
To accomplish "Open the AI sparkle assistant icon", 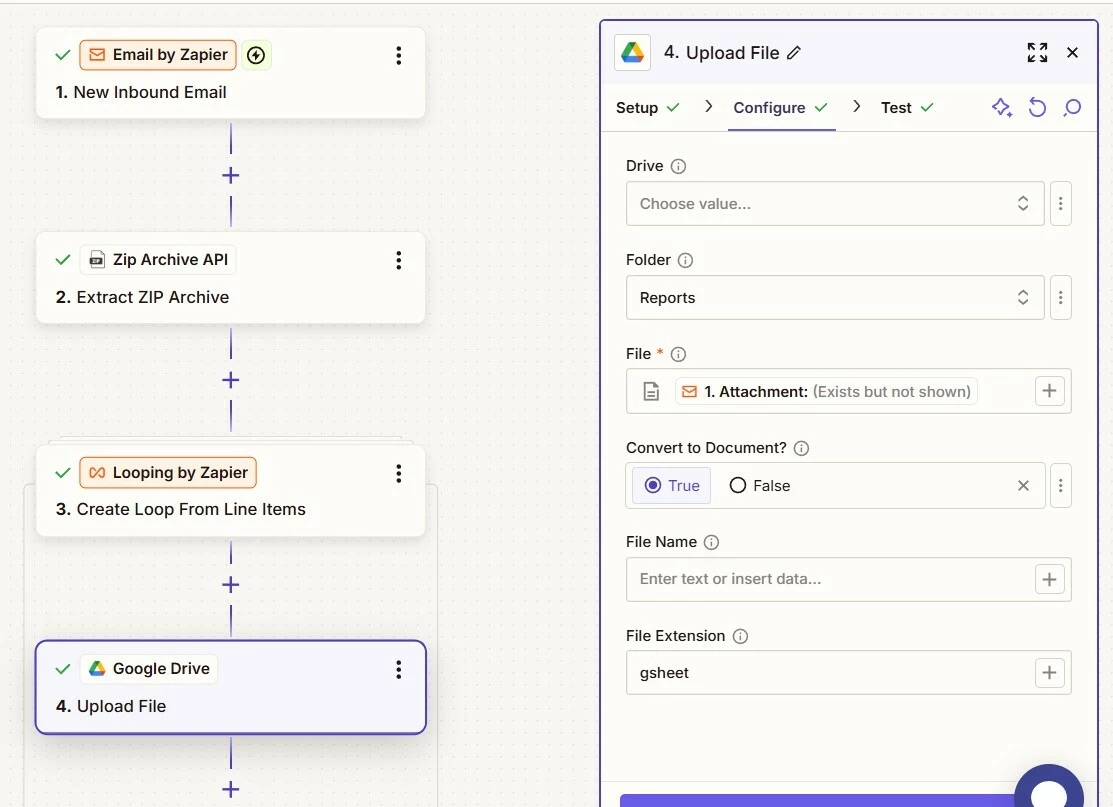I will click(x=1002, y=108).
